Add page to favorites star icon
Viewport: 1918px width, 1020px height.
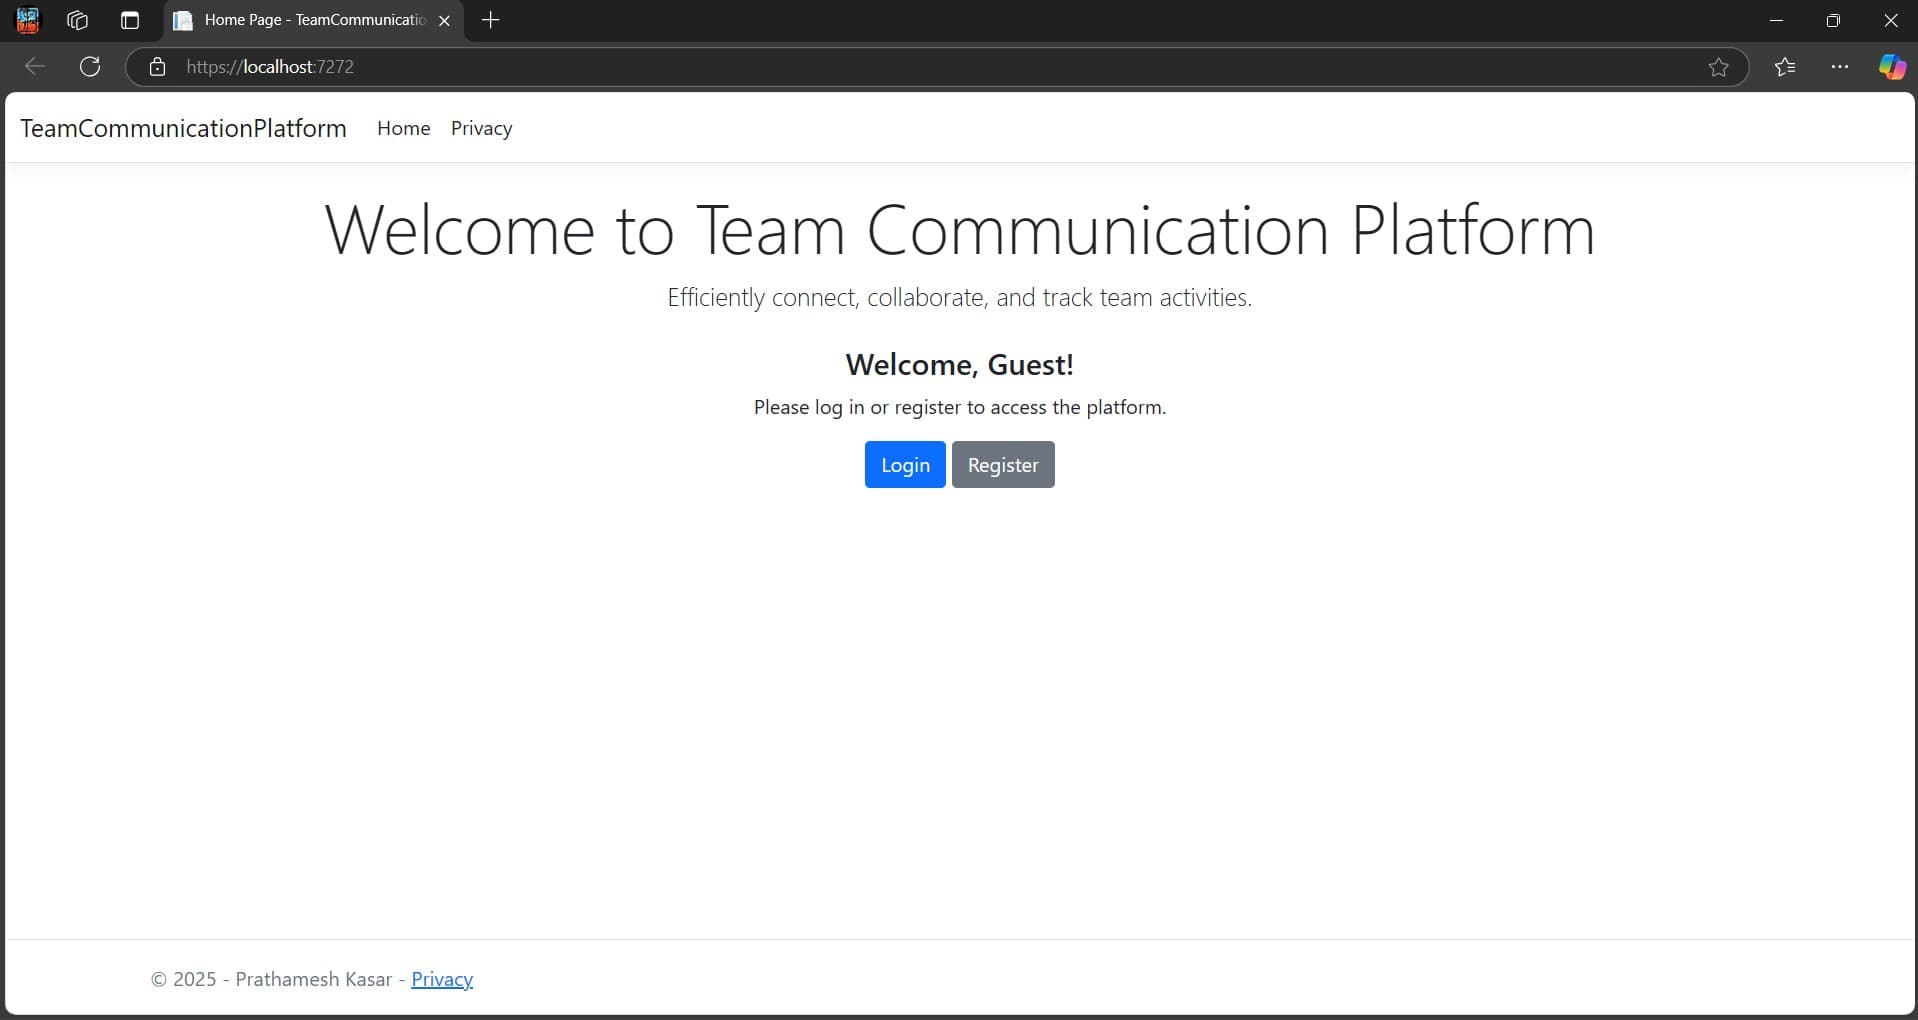(x=1718, y=67)
